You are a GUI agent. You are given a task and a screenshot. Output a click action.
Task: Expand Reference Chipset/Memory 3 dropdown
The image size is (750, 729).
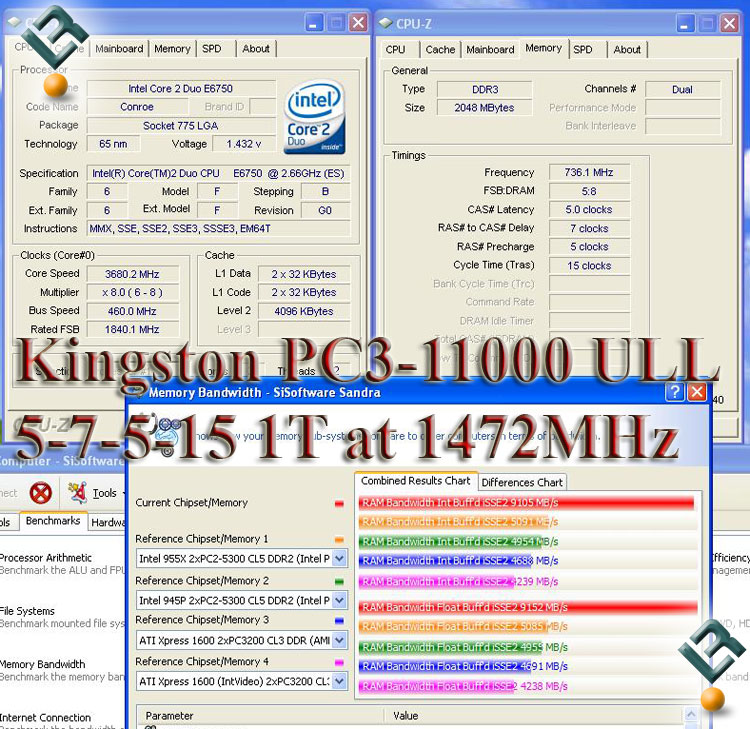[x=339, y=640]
